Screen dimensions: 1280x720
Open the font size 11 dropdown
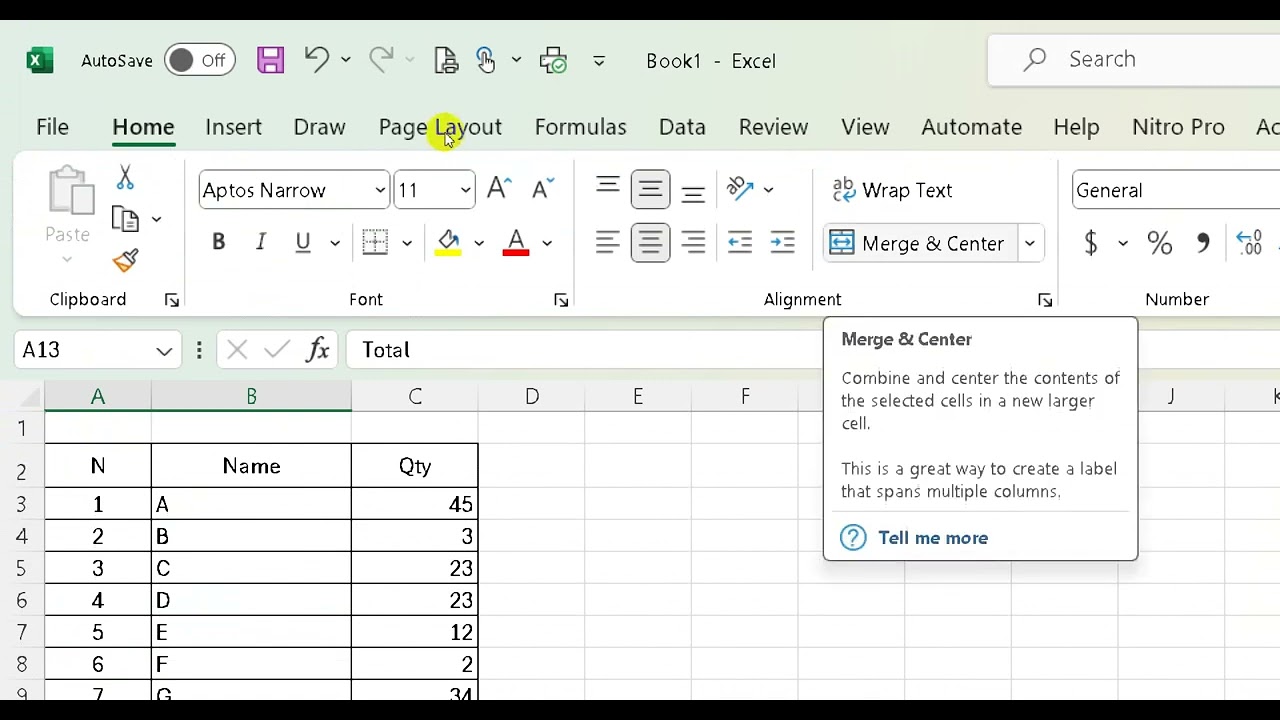pos(465,190)
